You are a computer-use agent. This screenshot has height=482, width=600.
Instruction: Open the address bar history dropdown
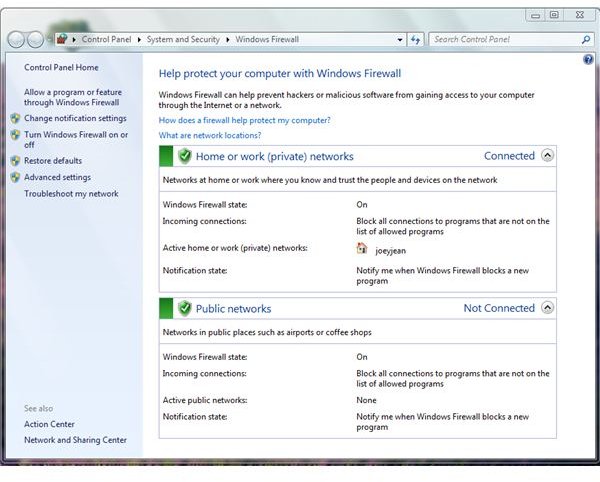(400, 39)
